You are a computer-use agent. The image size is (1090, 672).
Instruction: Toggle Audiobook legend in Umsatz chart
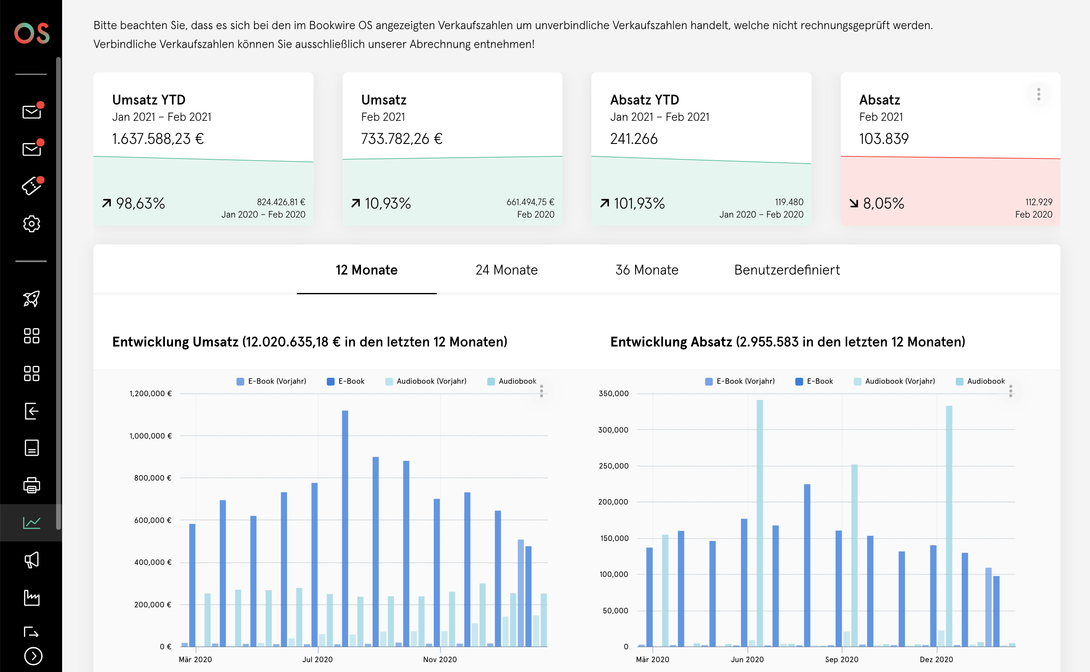[512, 382]
